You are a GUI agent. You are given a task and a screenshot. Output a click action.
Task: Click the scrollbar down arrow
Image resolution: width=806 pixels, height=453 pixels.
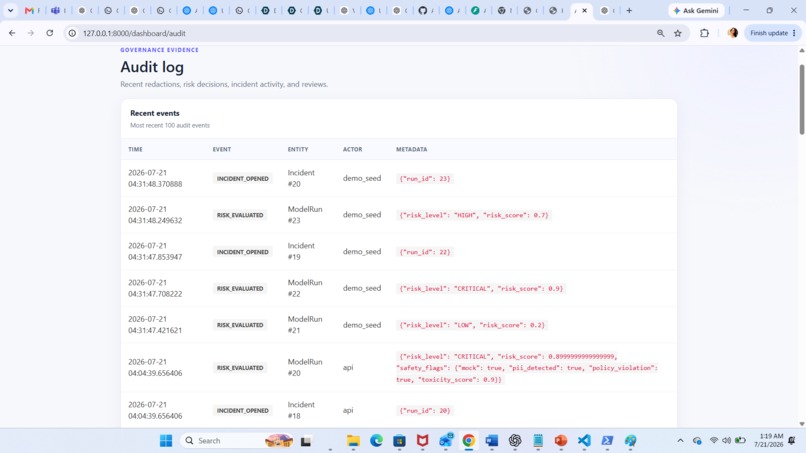pyautogui.click(x=801, y=424)
